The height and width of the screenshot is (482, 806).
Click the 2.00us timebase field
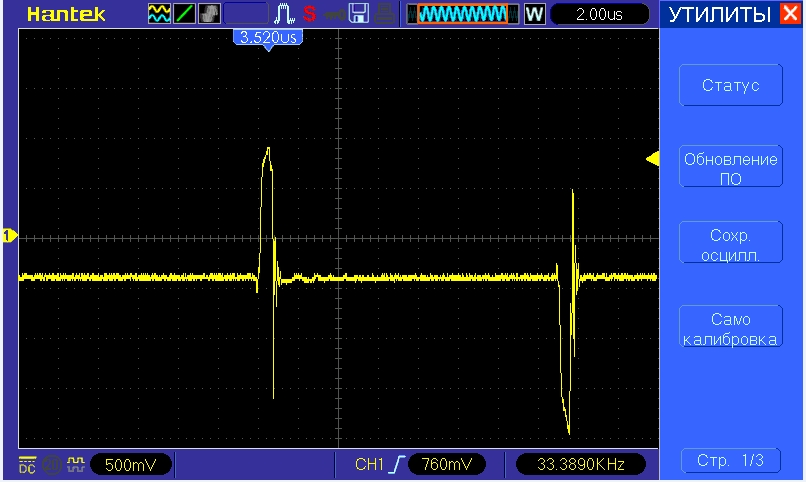click(600, 15)
